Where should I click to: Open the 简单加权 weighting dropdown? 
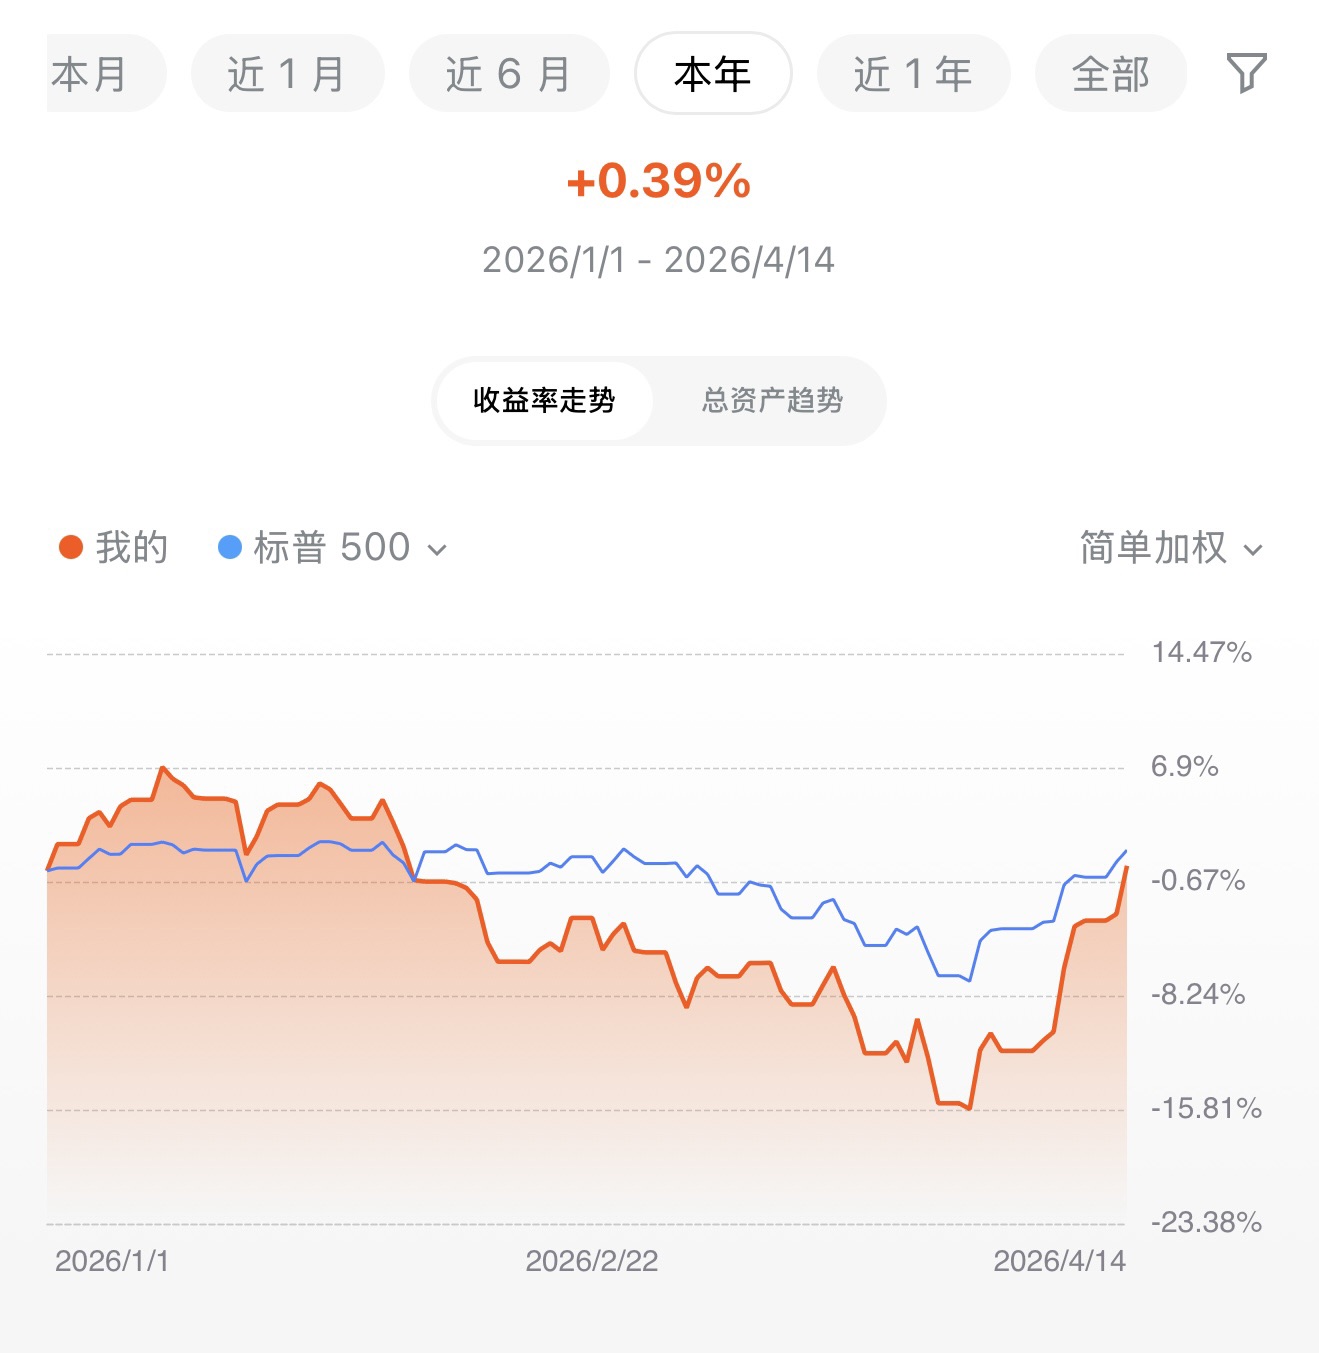1171,548
